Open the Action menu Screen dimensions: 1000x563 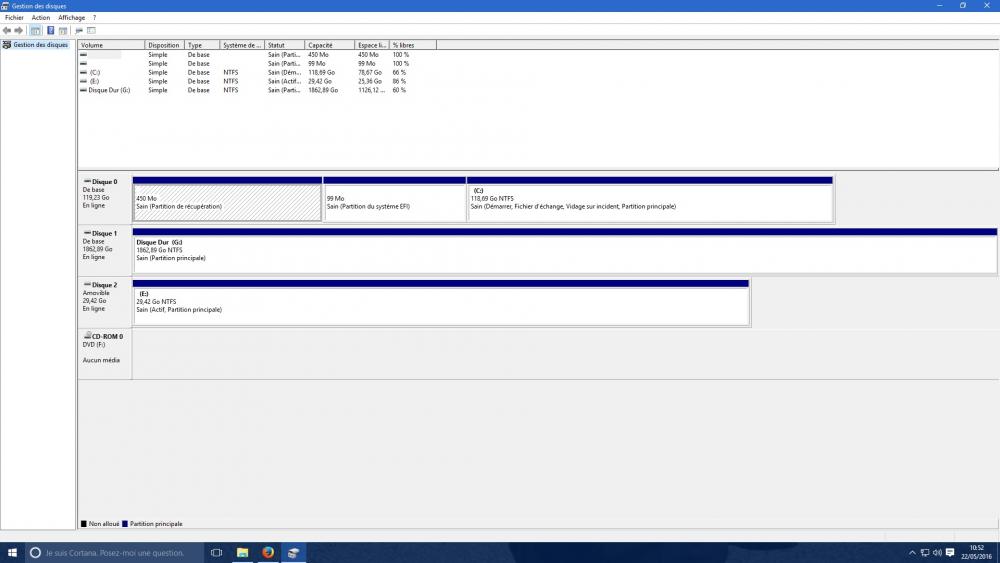point(41,18)
